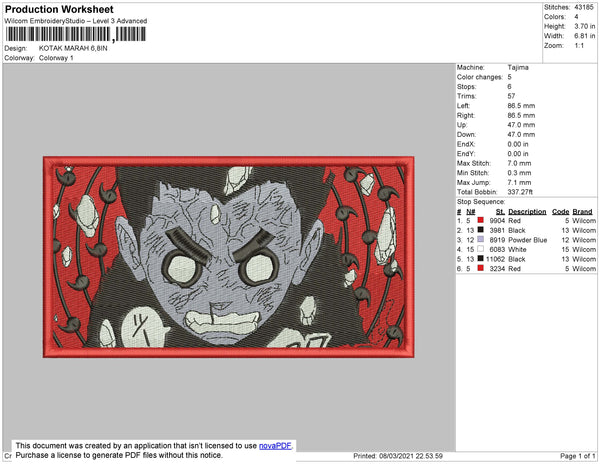This screenshot has width=600, height=464.
Task: Click the Page 1 of 1 footer text
Action: tap(578, 456)
